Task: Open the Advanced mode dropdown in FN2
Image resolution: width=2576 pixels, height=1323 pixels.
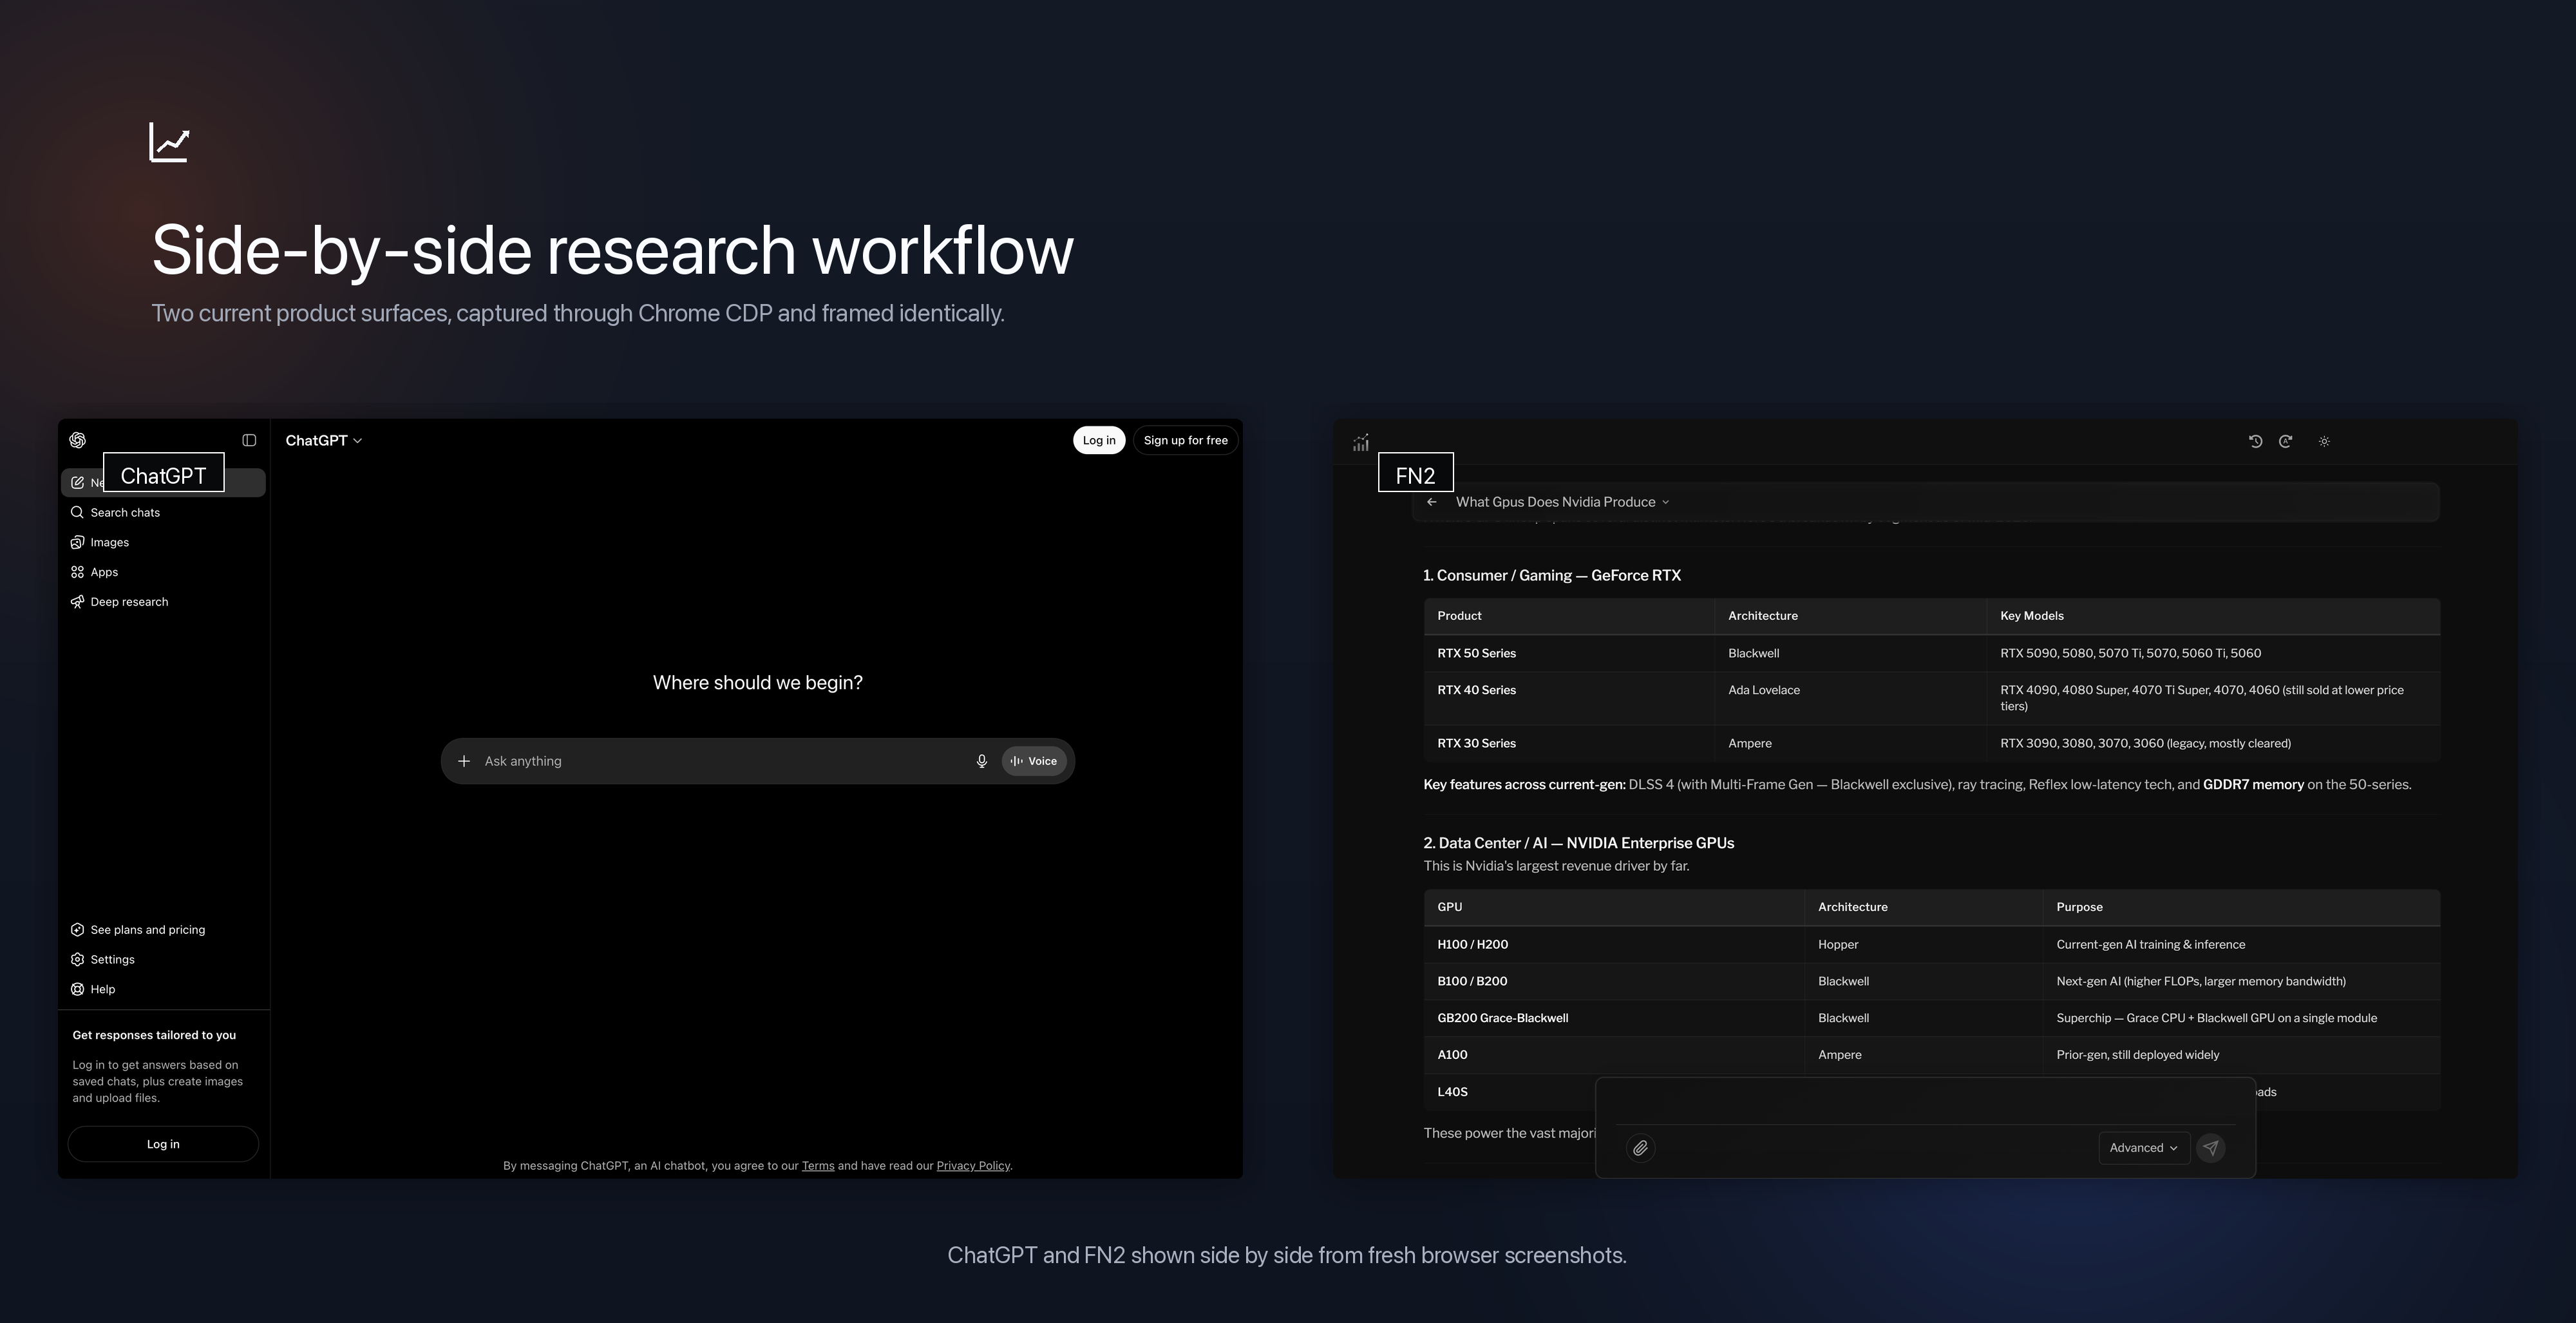Action: [2143, 1148]
